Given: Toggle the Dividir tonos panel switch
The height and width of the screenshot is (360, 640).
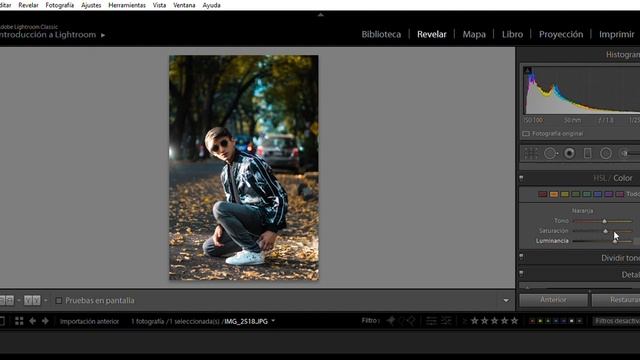Looking at the screenshot, I should point(521,257).
